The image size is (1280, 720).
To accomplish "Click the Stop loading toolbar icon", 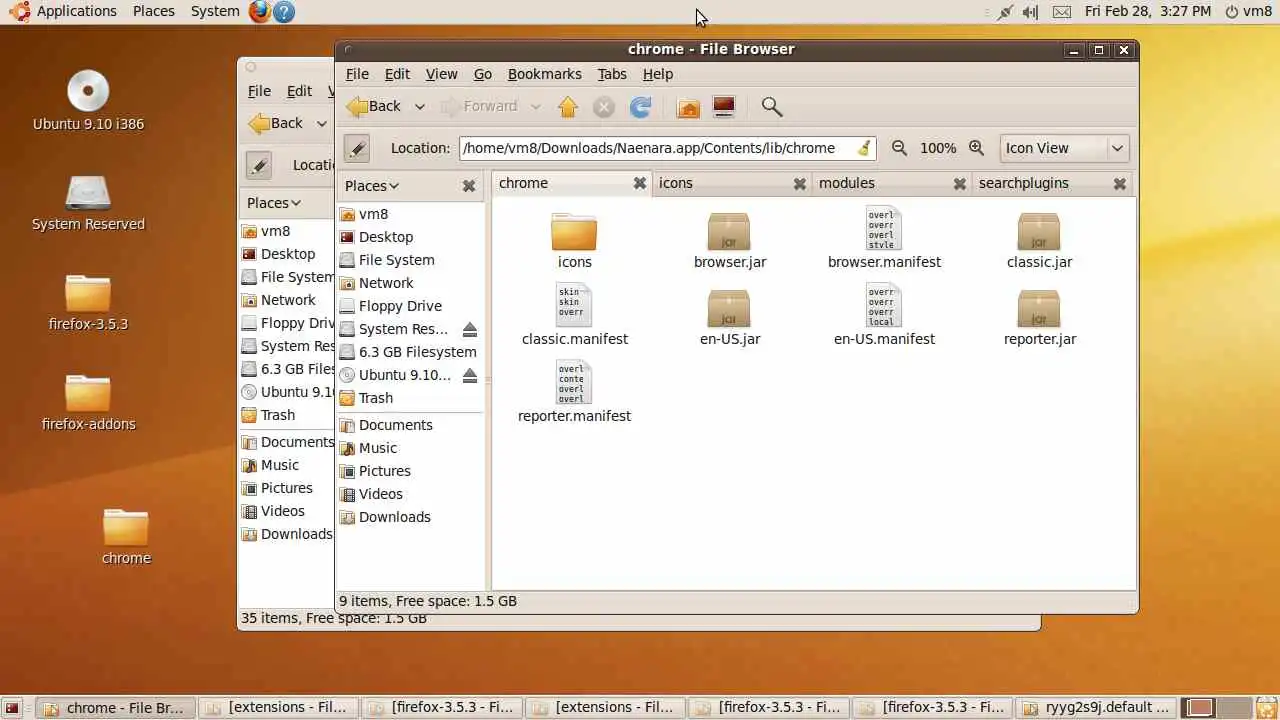I will 604,107.
